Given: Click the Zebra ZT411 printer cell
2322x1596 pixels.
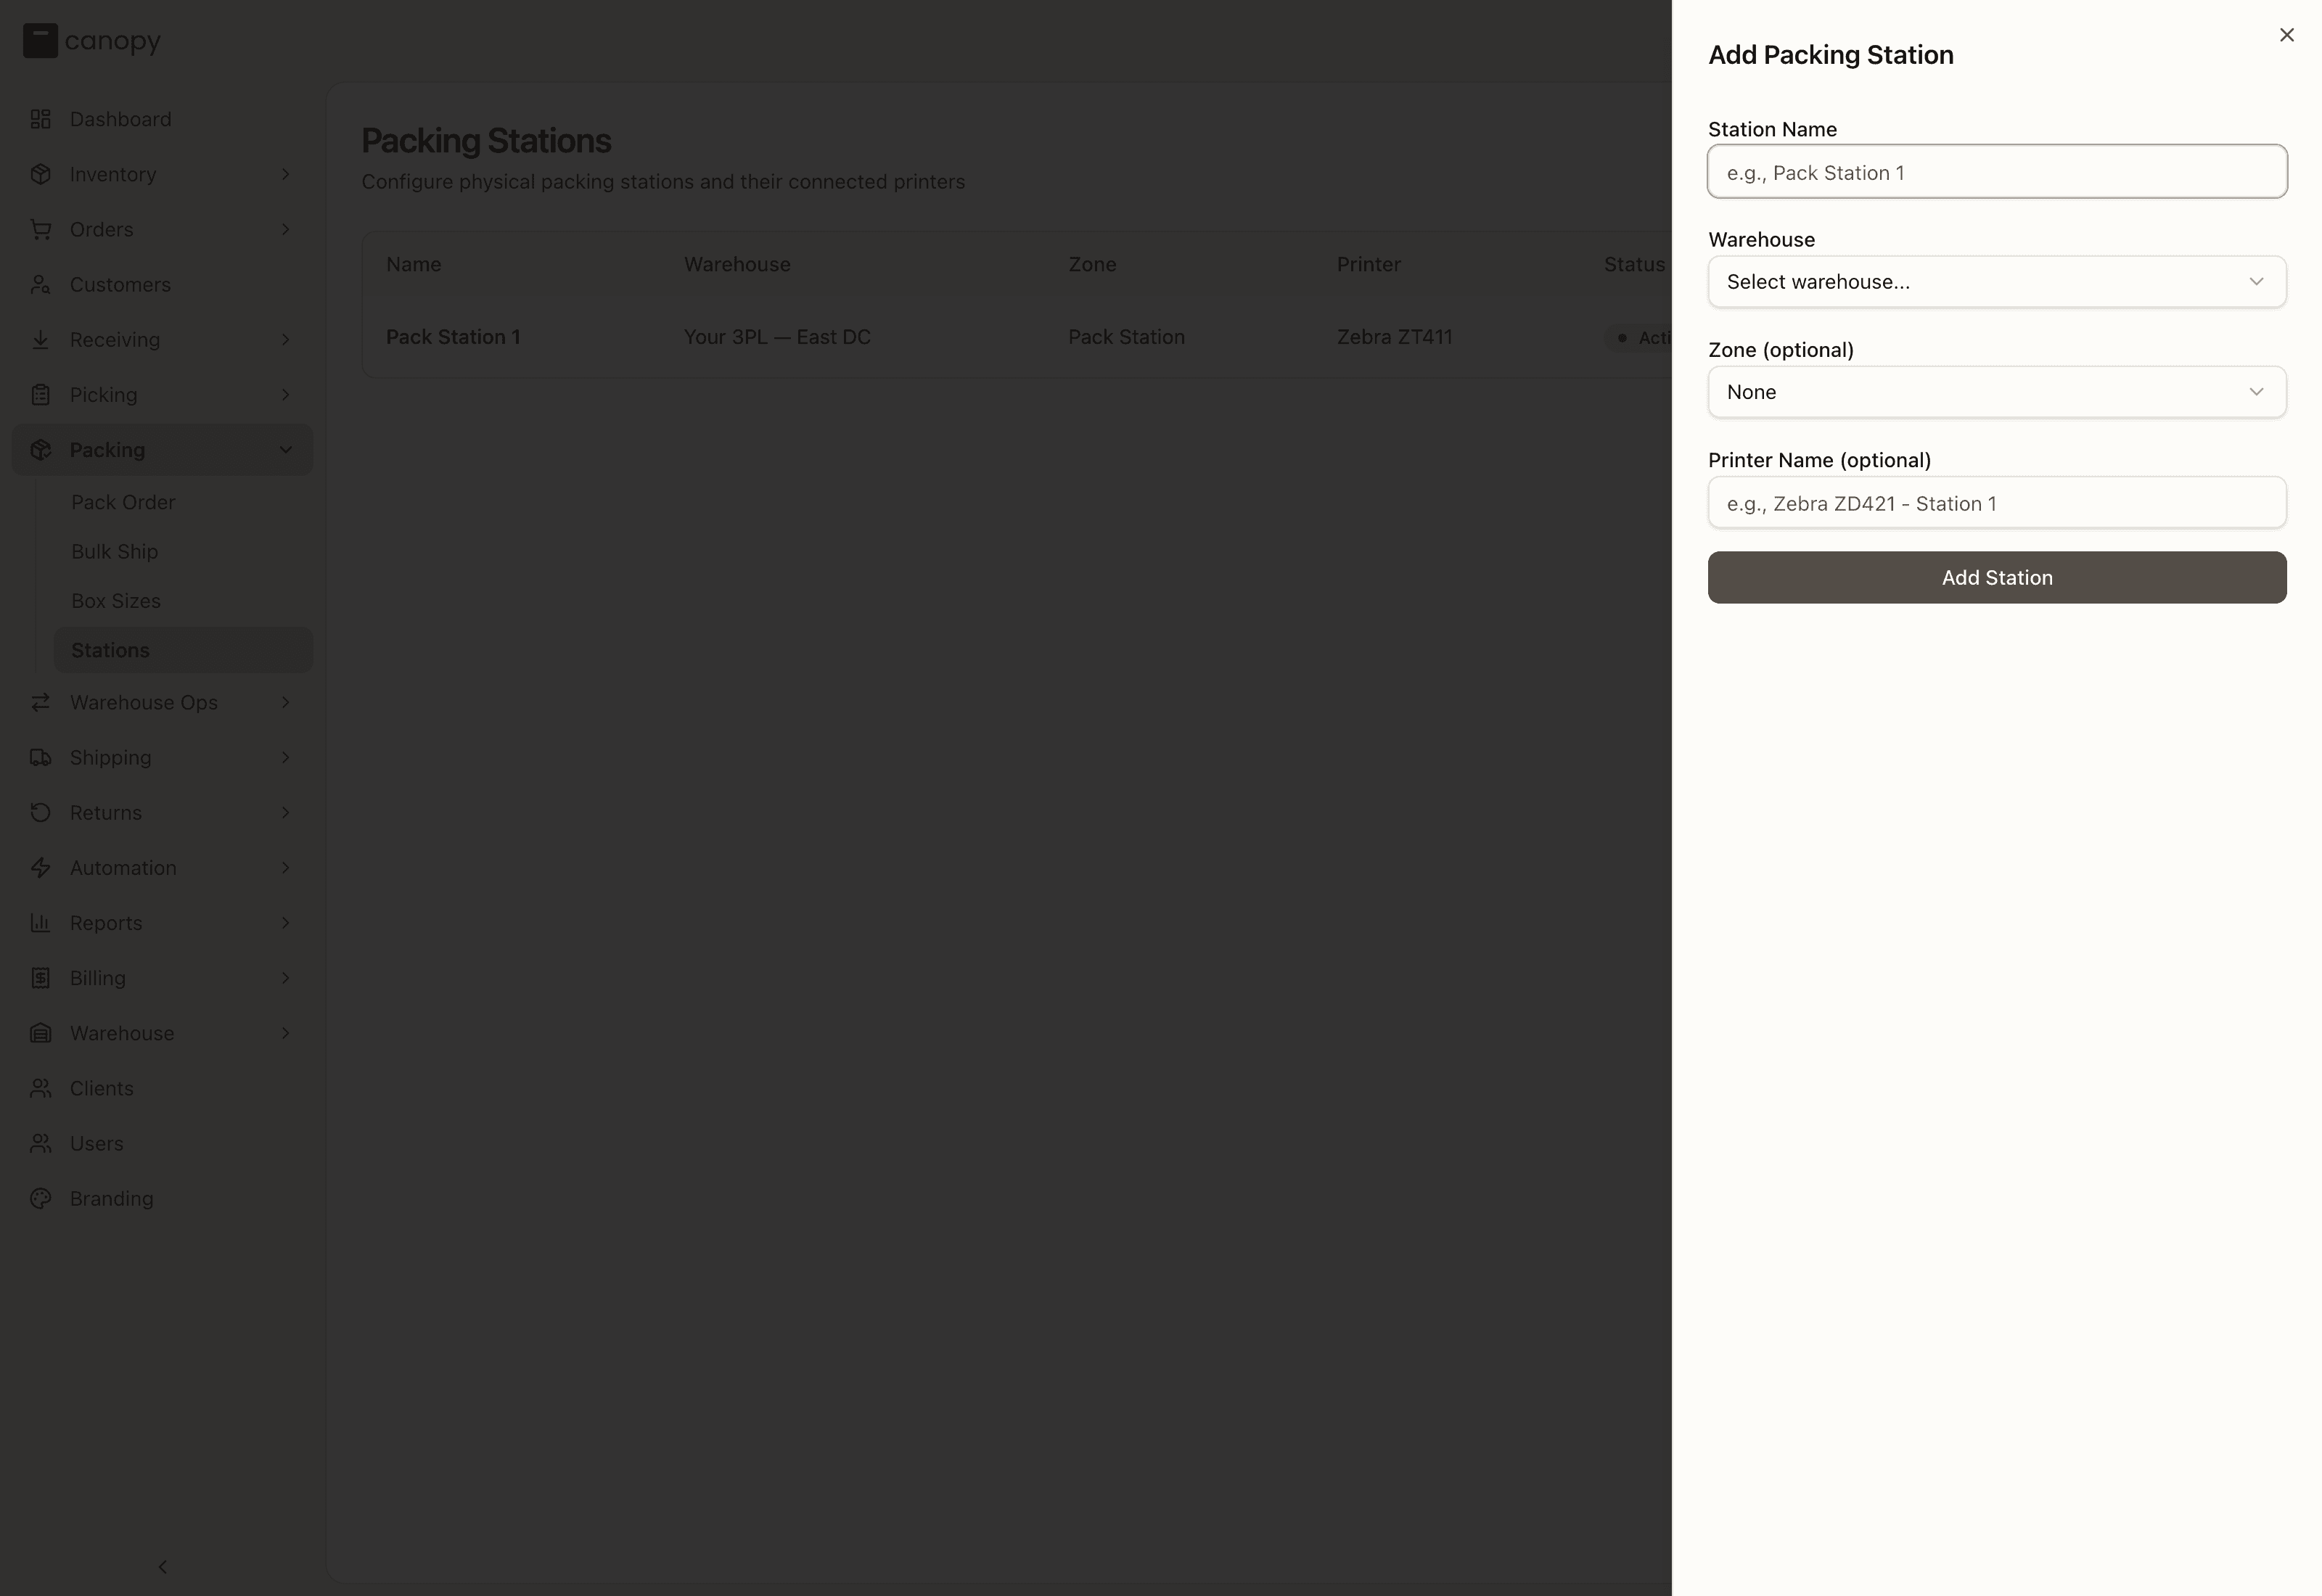Looking at the screenshot, I should pos(1394,337).
